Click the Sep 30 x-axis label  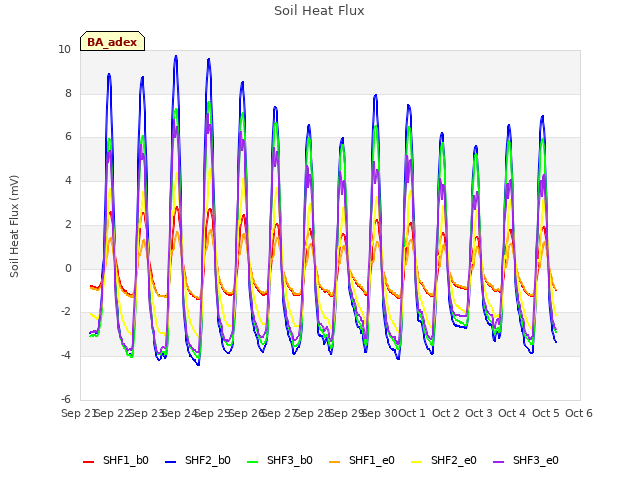[x=380, y=413]
